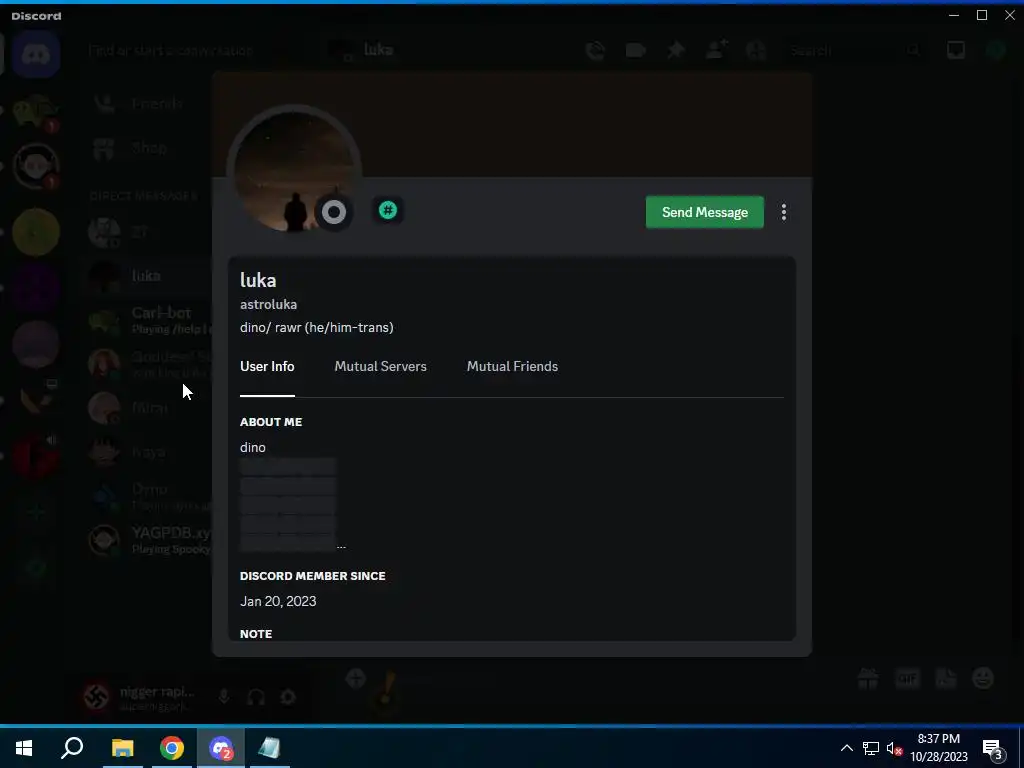
Task: Open the Carl-bot direct message
Action: tap(149, 319)
